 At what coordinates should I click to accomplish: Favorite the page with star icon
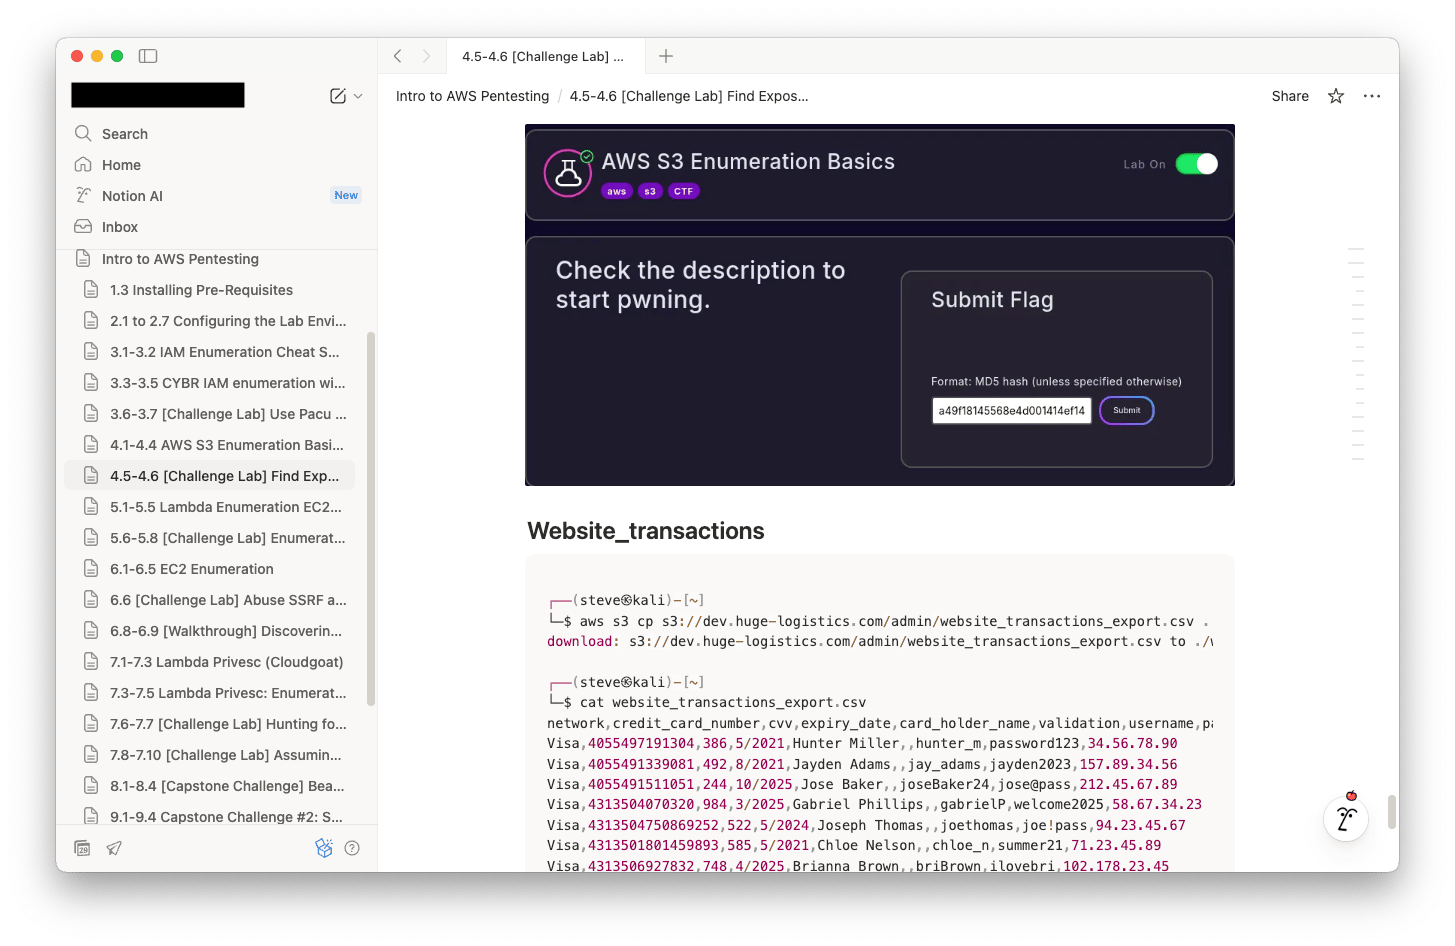(x=1336, y=96)
